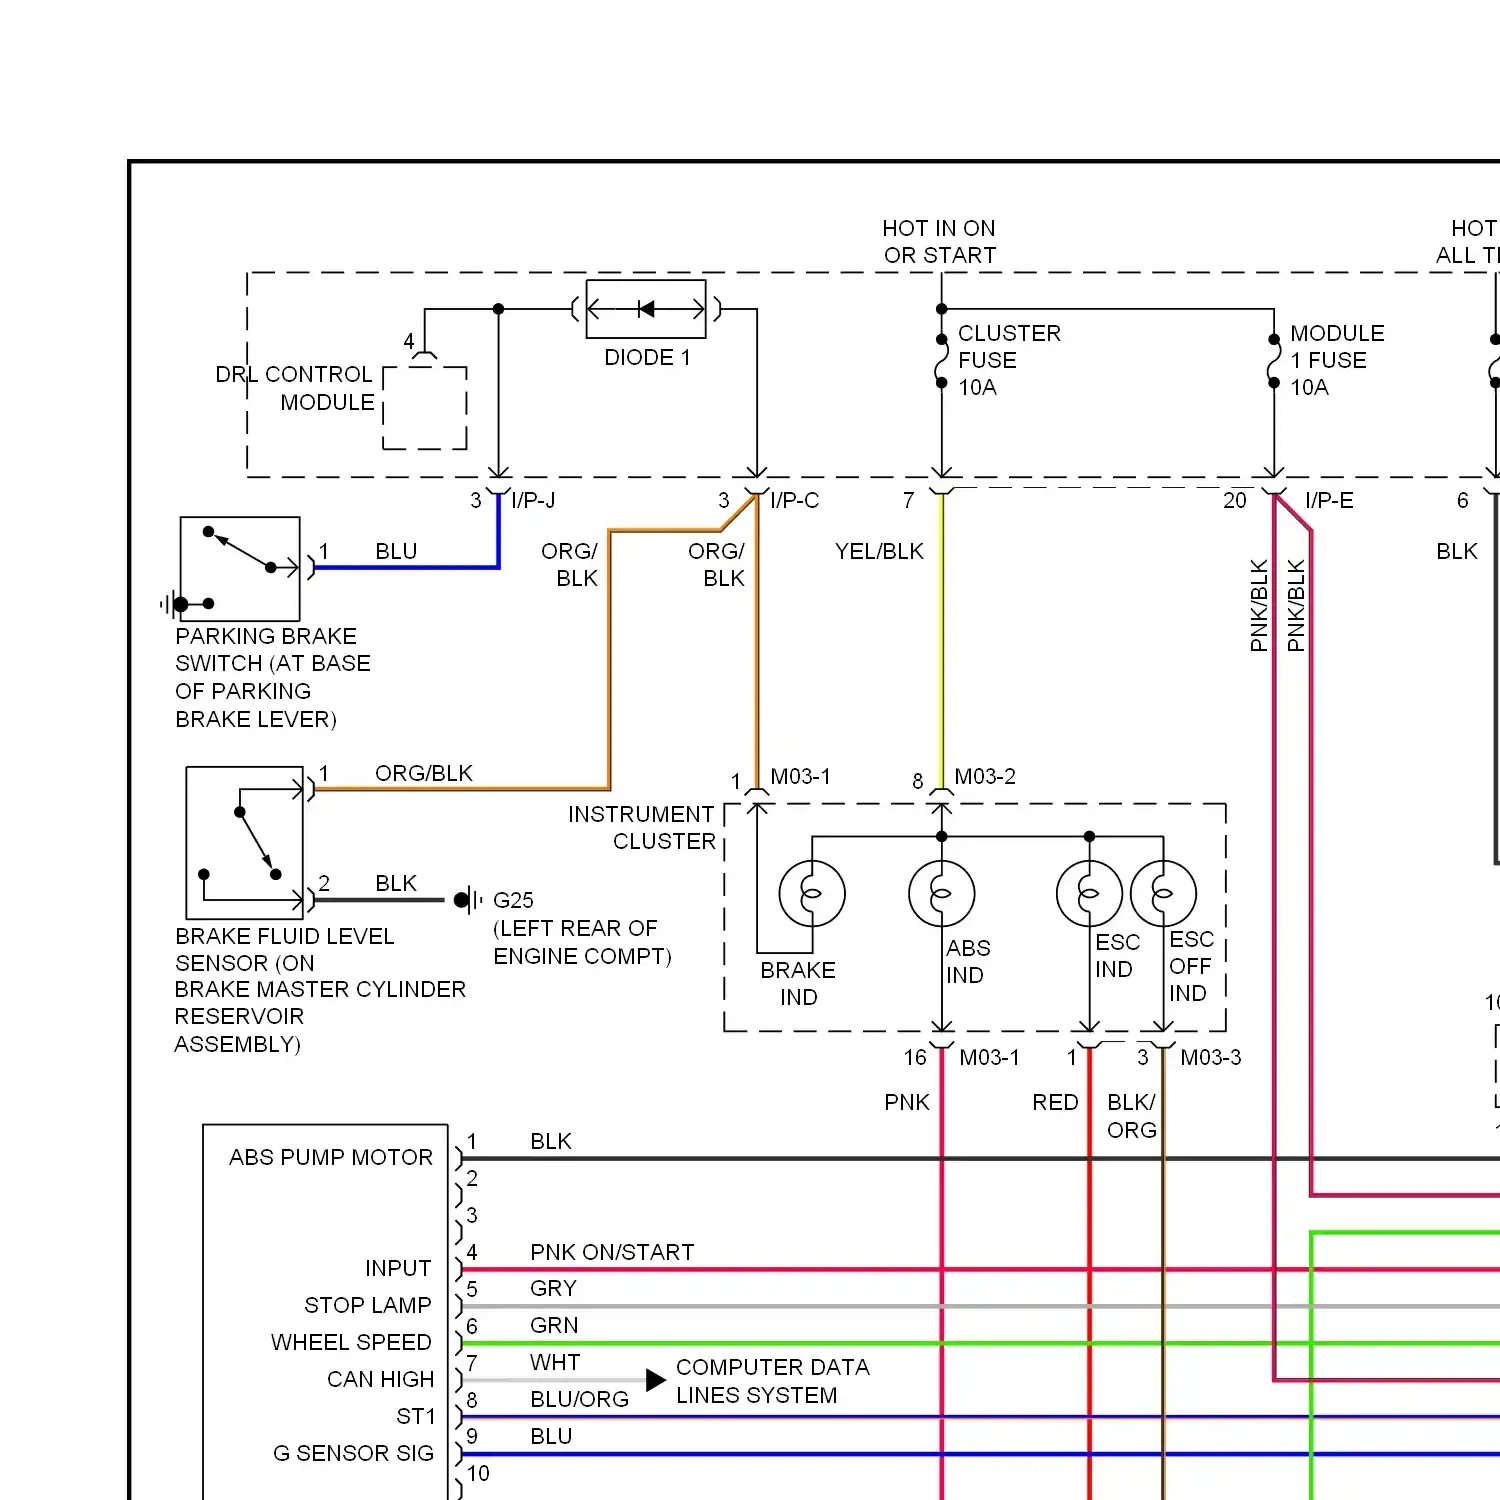This screenshot has height=1500, width=1500.
Task: Click the "CAN HIGH" pin label
Action: 380,1379
